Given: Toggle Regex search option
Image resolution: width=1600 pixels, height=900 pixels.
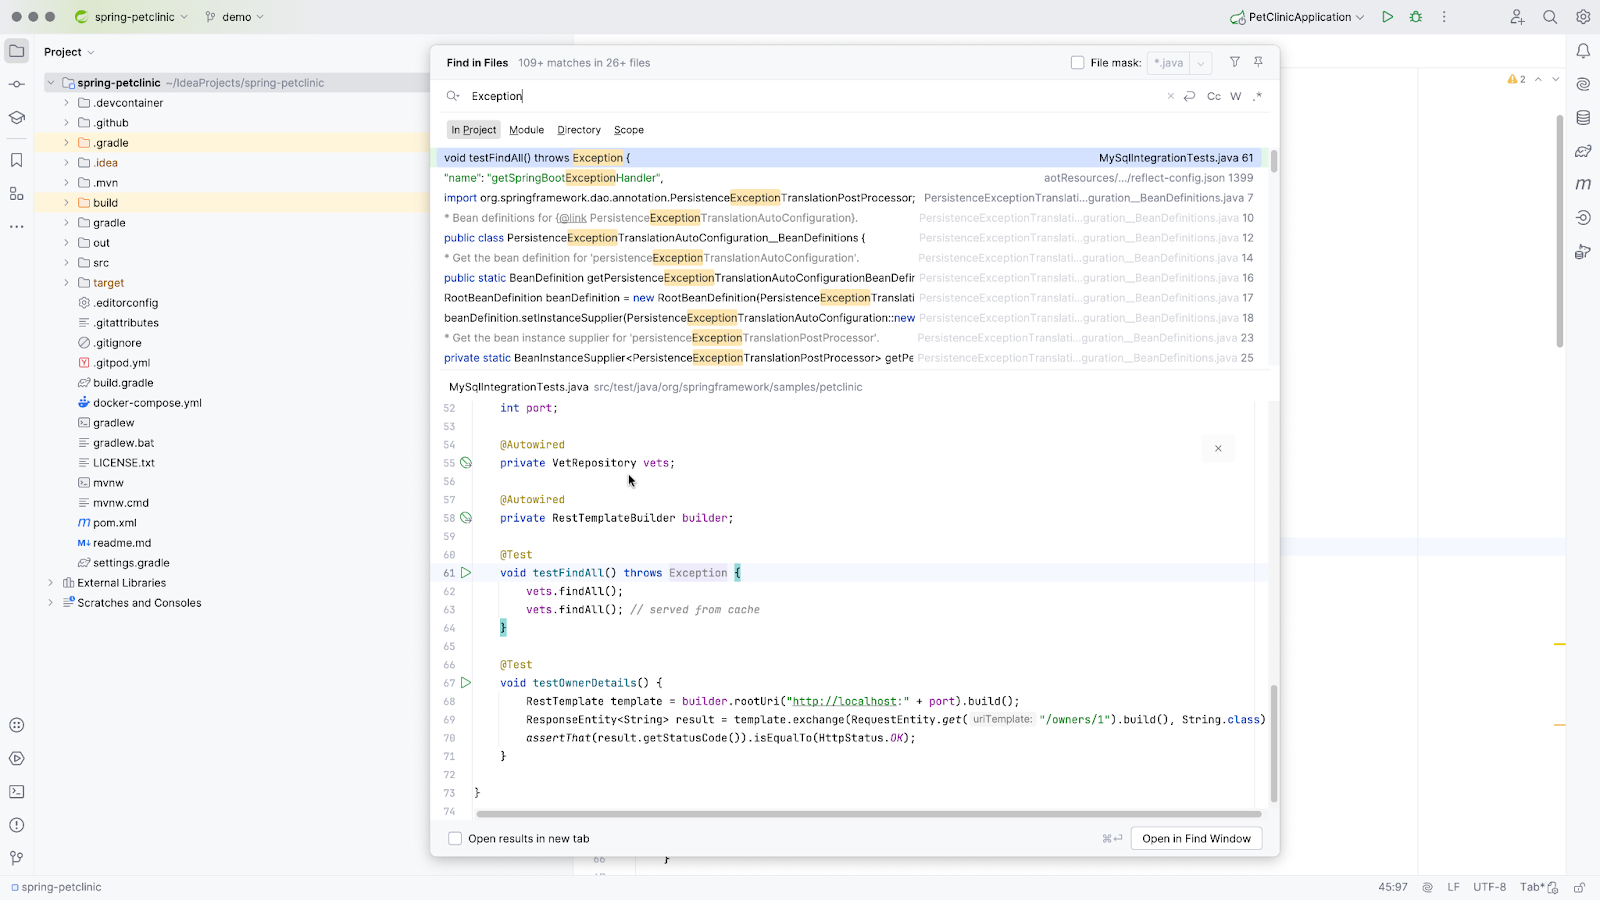Looking at the screenshot, I should pyautogui.click(x=1258, y=96).
